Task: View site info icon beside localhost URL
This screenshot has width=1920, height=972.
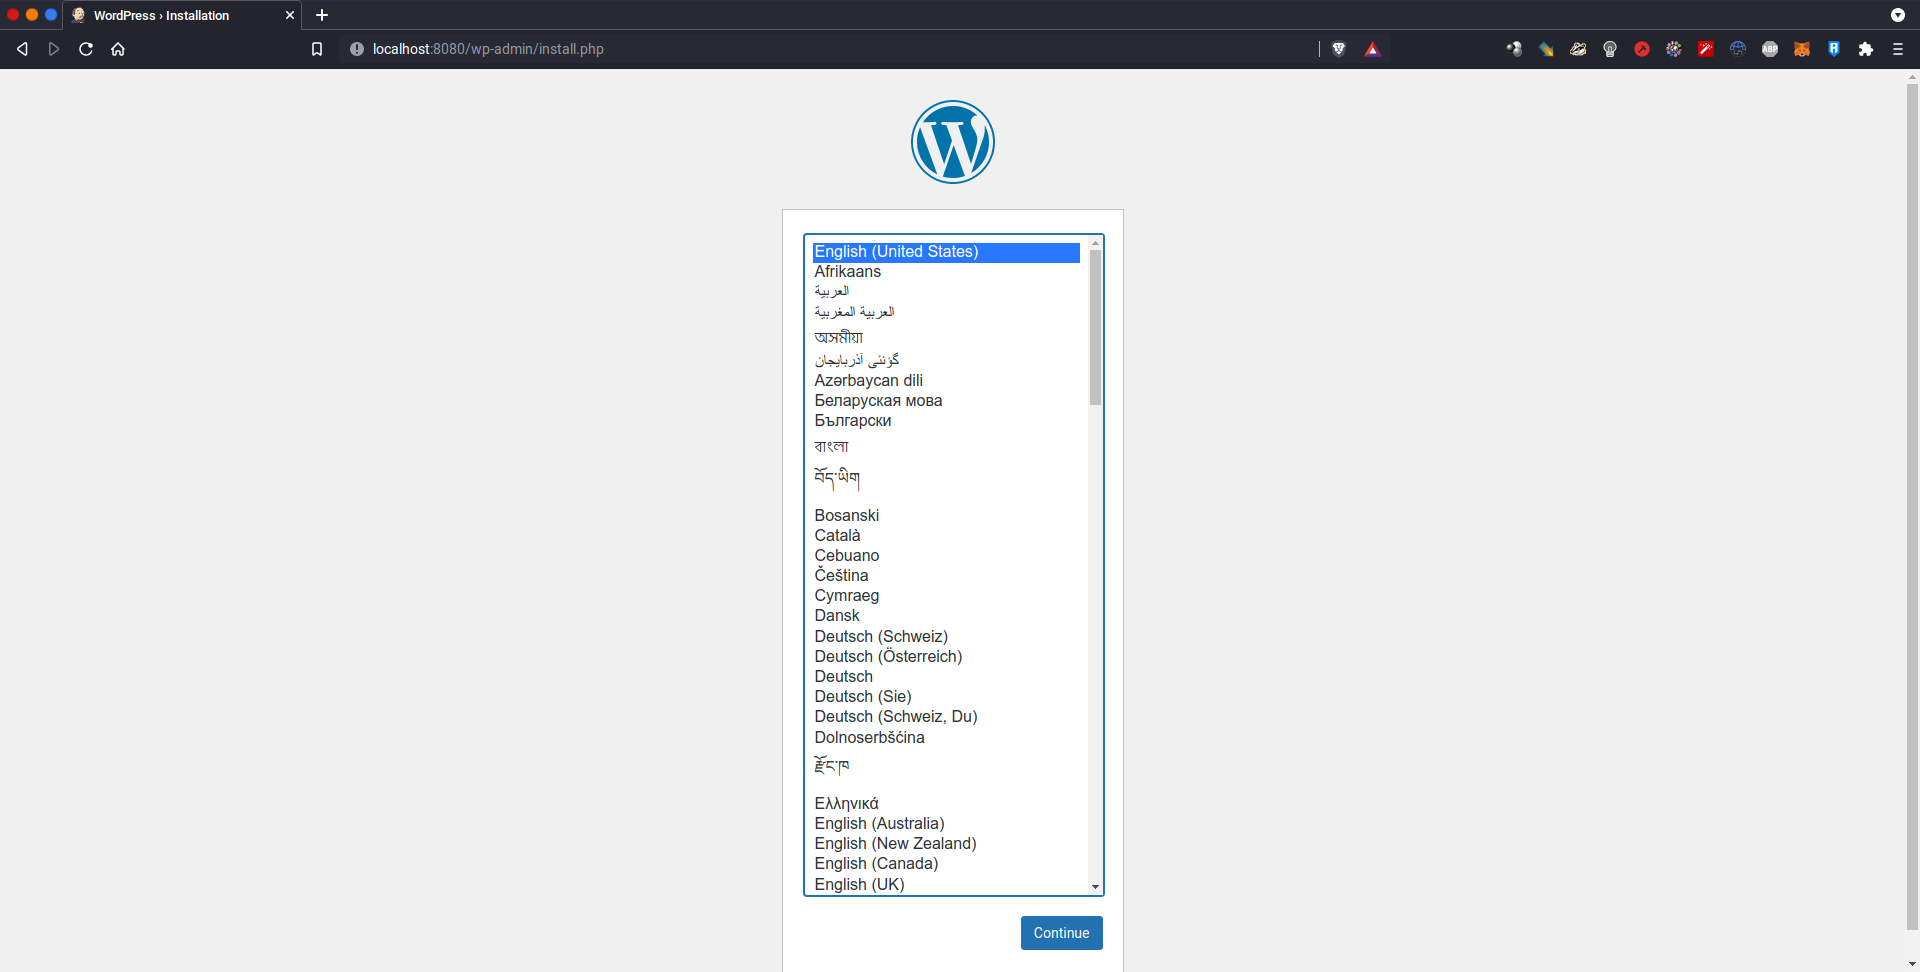Action: pyautogui.click(x=356, y=49)
